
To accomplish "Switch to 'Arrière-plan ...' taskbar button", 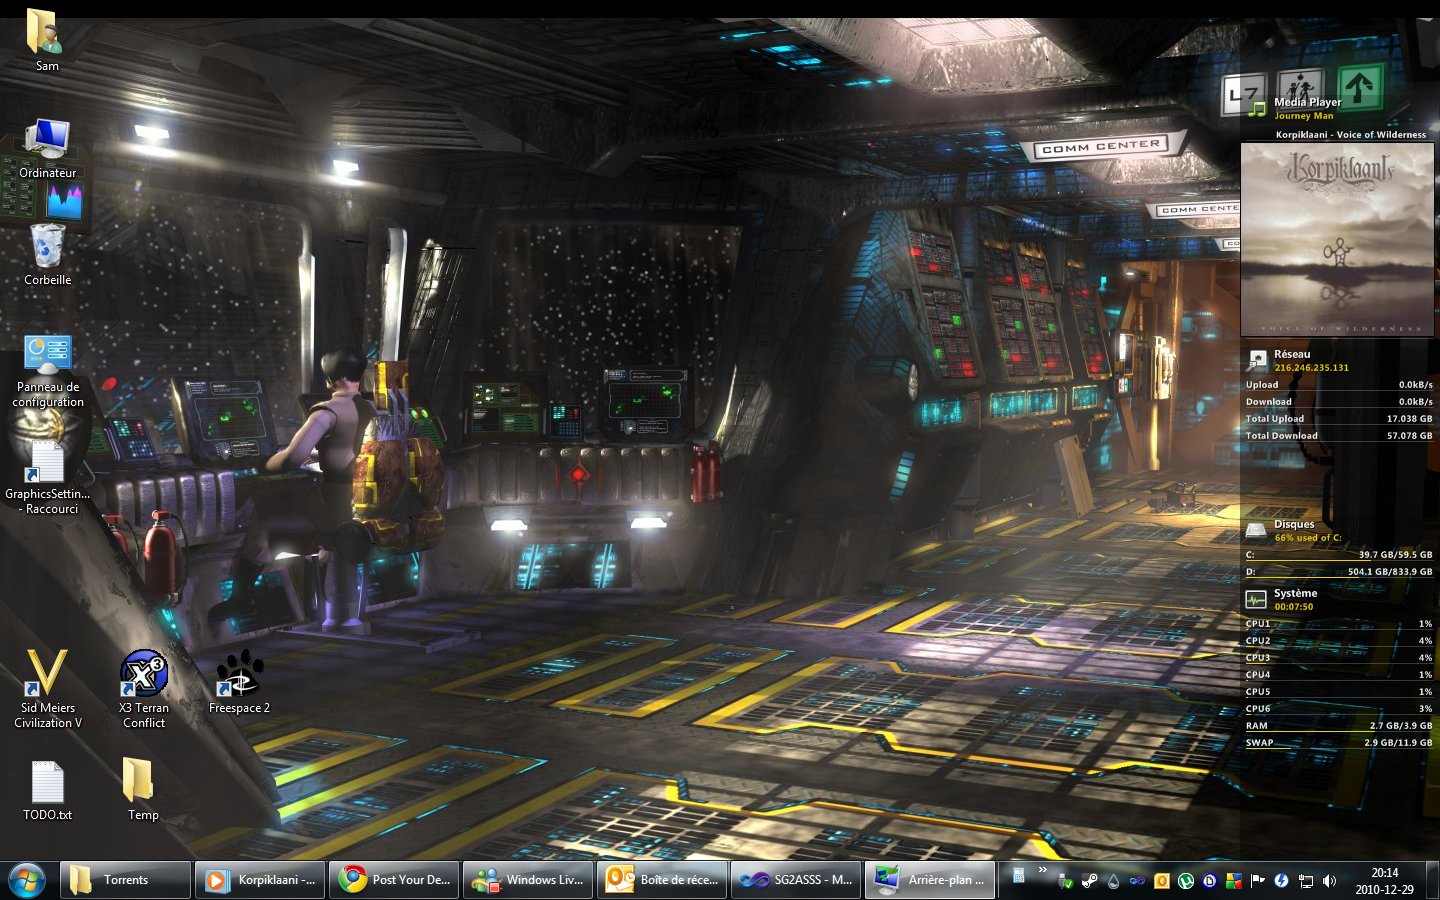I will [930, 880].
